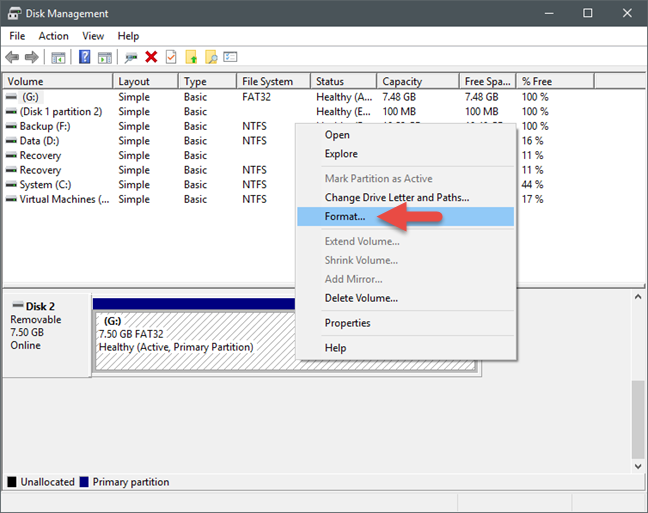
Task: Click the folder with magnifier icon
Action: pyautogui.click(x=211, y=57)
